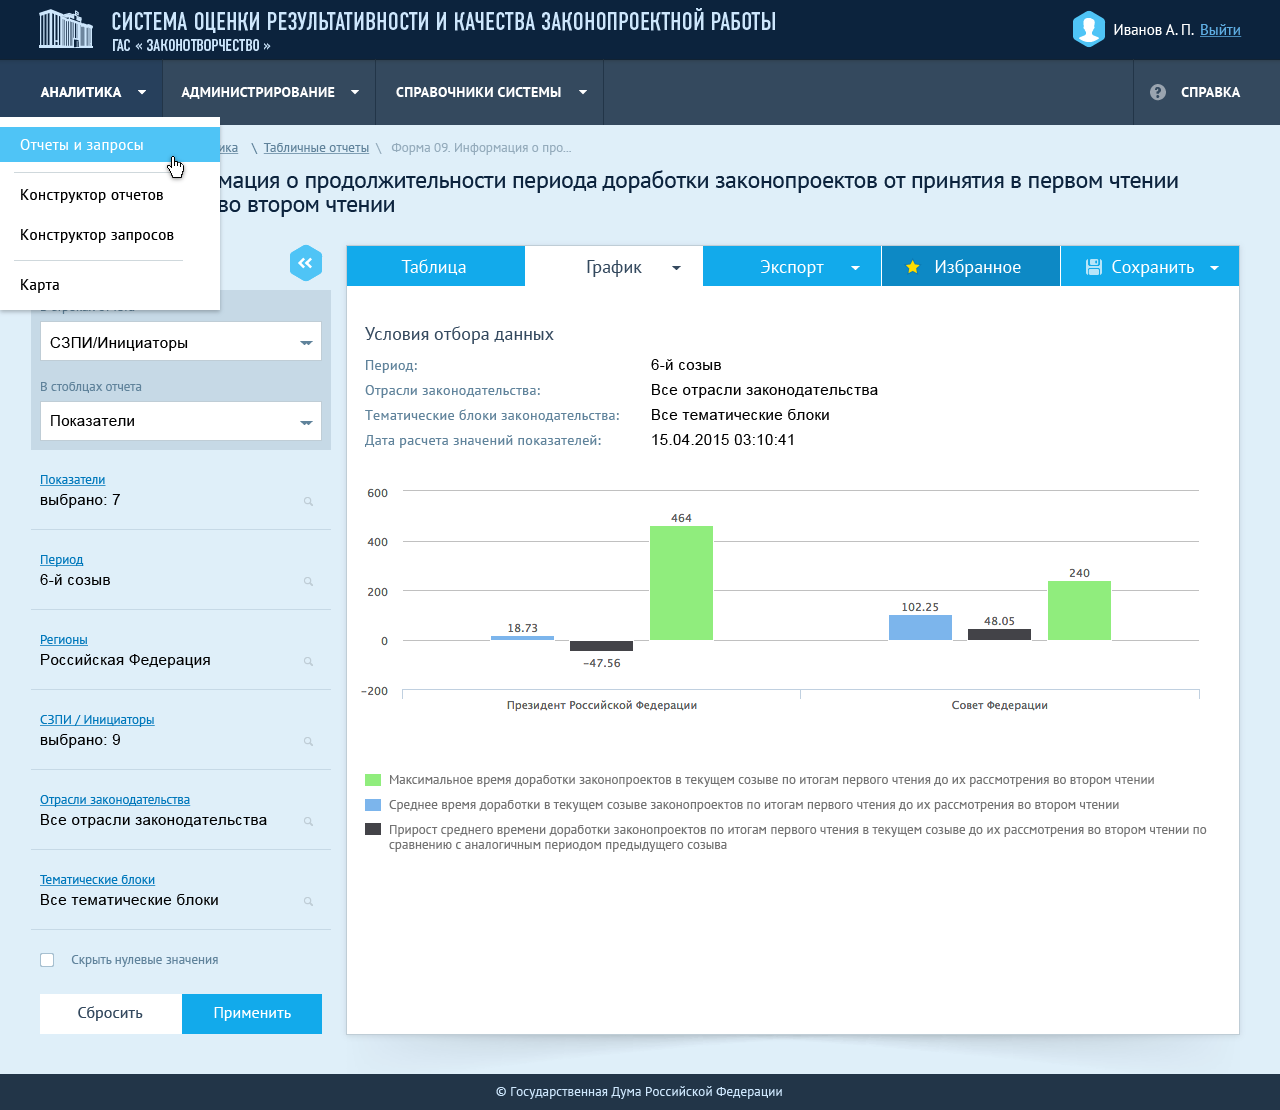Image resolution: width=1280 pixels, height=1110 pixels.
Task: Click the dark legend swatch for Прирост среднего
Action: (x=373, y=829)
